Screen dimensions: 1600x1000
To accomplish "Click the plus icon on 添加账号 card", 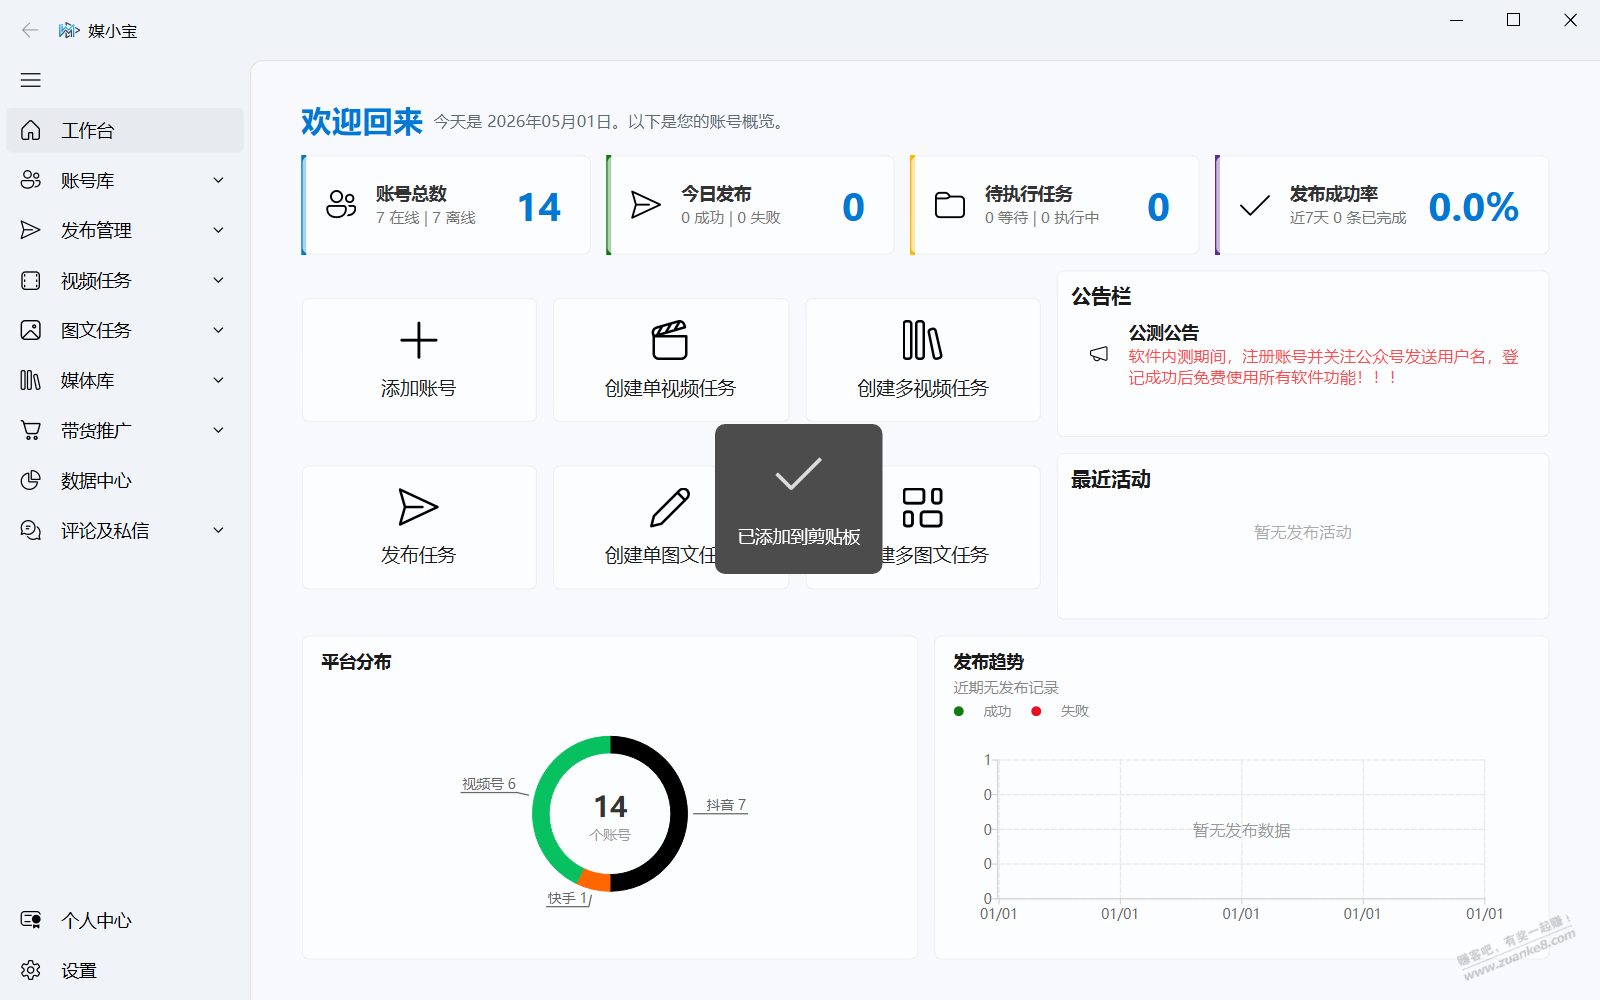I will pyautogui.click(x=419, y=340).
